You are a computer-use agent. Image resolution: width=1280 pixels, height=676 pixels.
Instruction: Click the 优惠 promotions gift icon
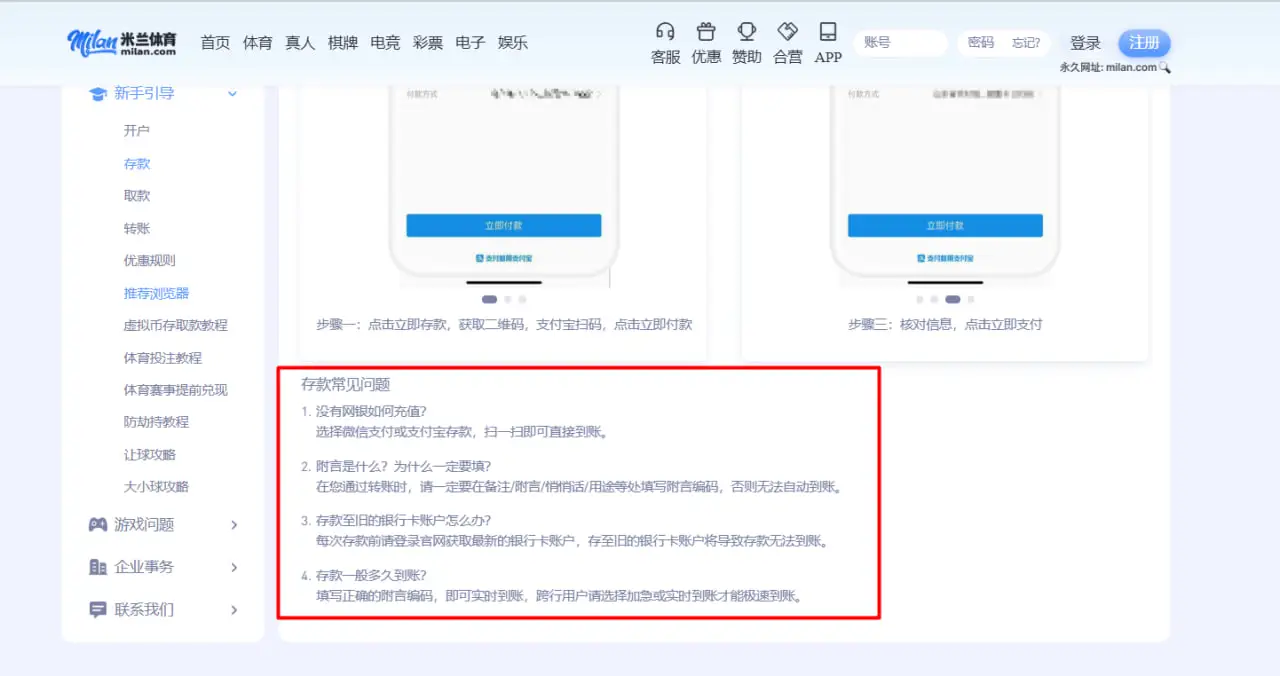[x=705, y=31]
